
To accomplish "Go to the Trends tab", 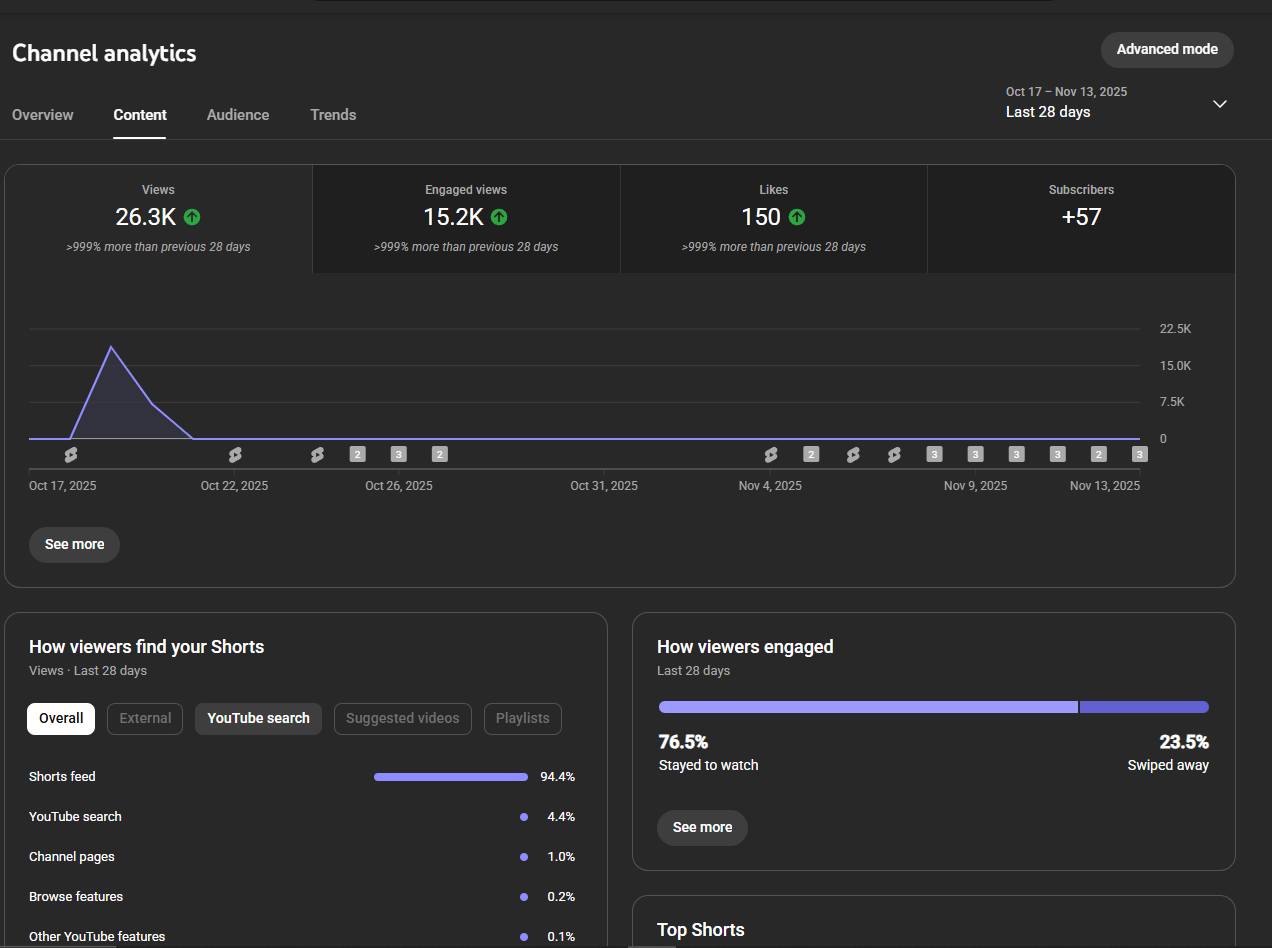I will pos(333,115).
